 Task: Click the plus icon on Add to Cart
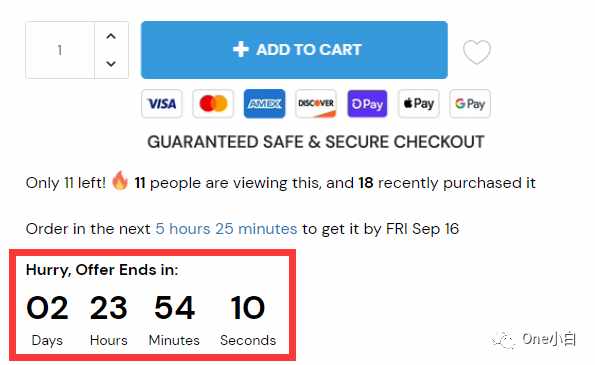pyautogui.click(x=241, y=50)
